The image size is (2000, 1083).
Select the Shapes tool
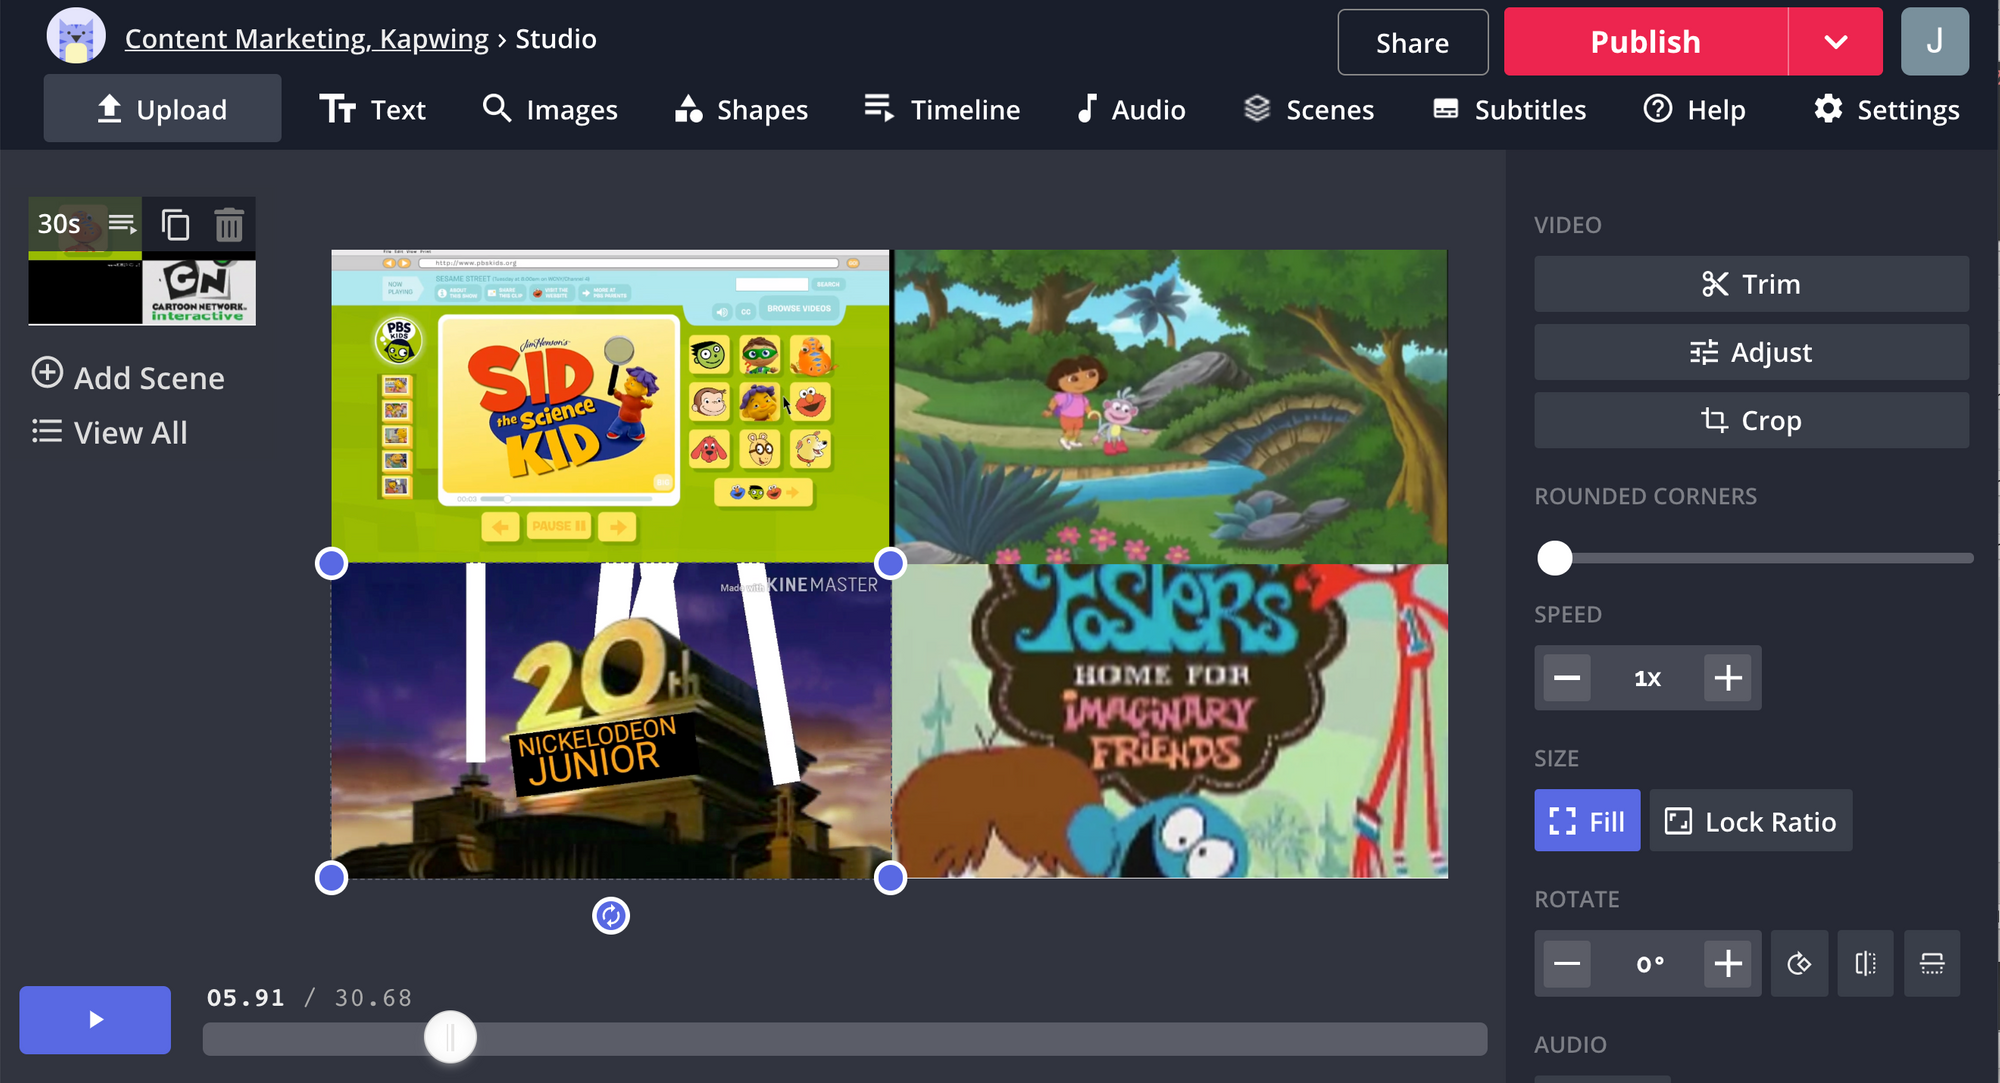(741, 109)
